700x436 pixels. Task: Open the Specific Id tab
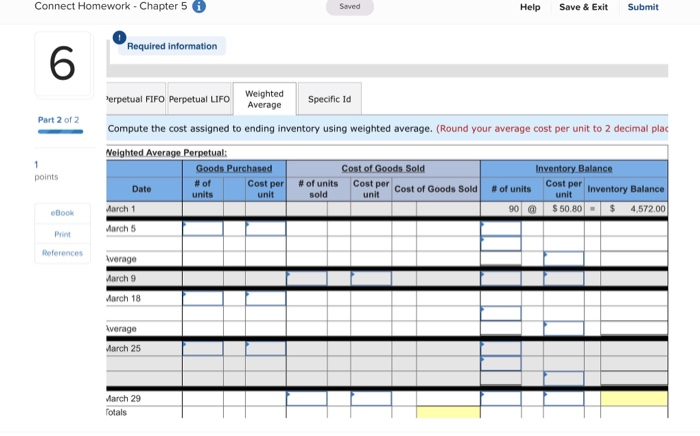pyautogui.click(x=329, y=99)
